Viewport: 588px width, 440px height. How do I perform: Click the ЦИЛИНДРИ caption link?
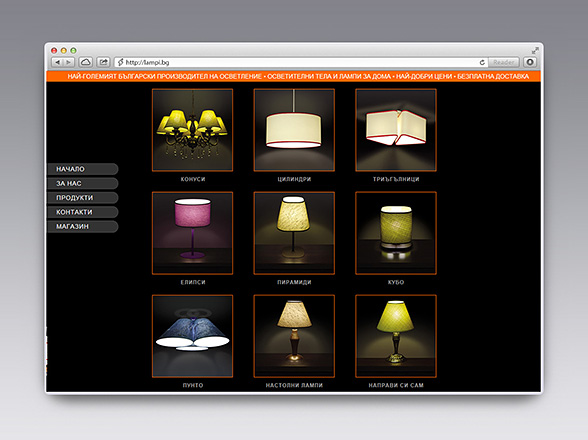[x=294, y=179]
